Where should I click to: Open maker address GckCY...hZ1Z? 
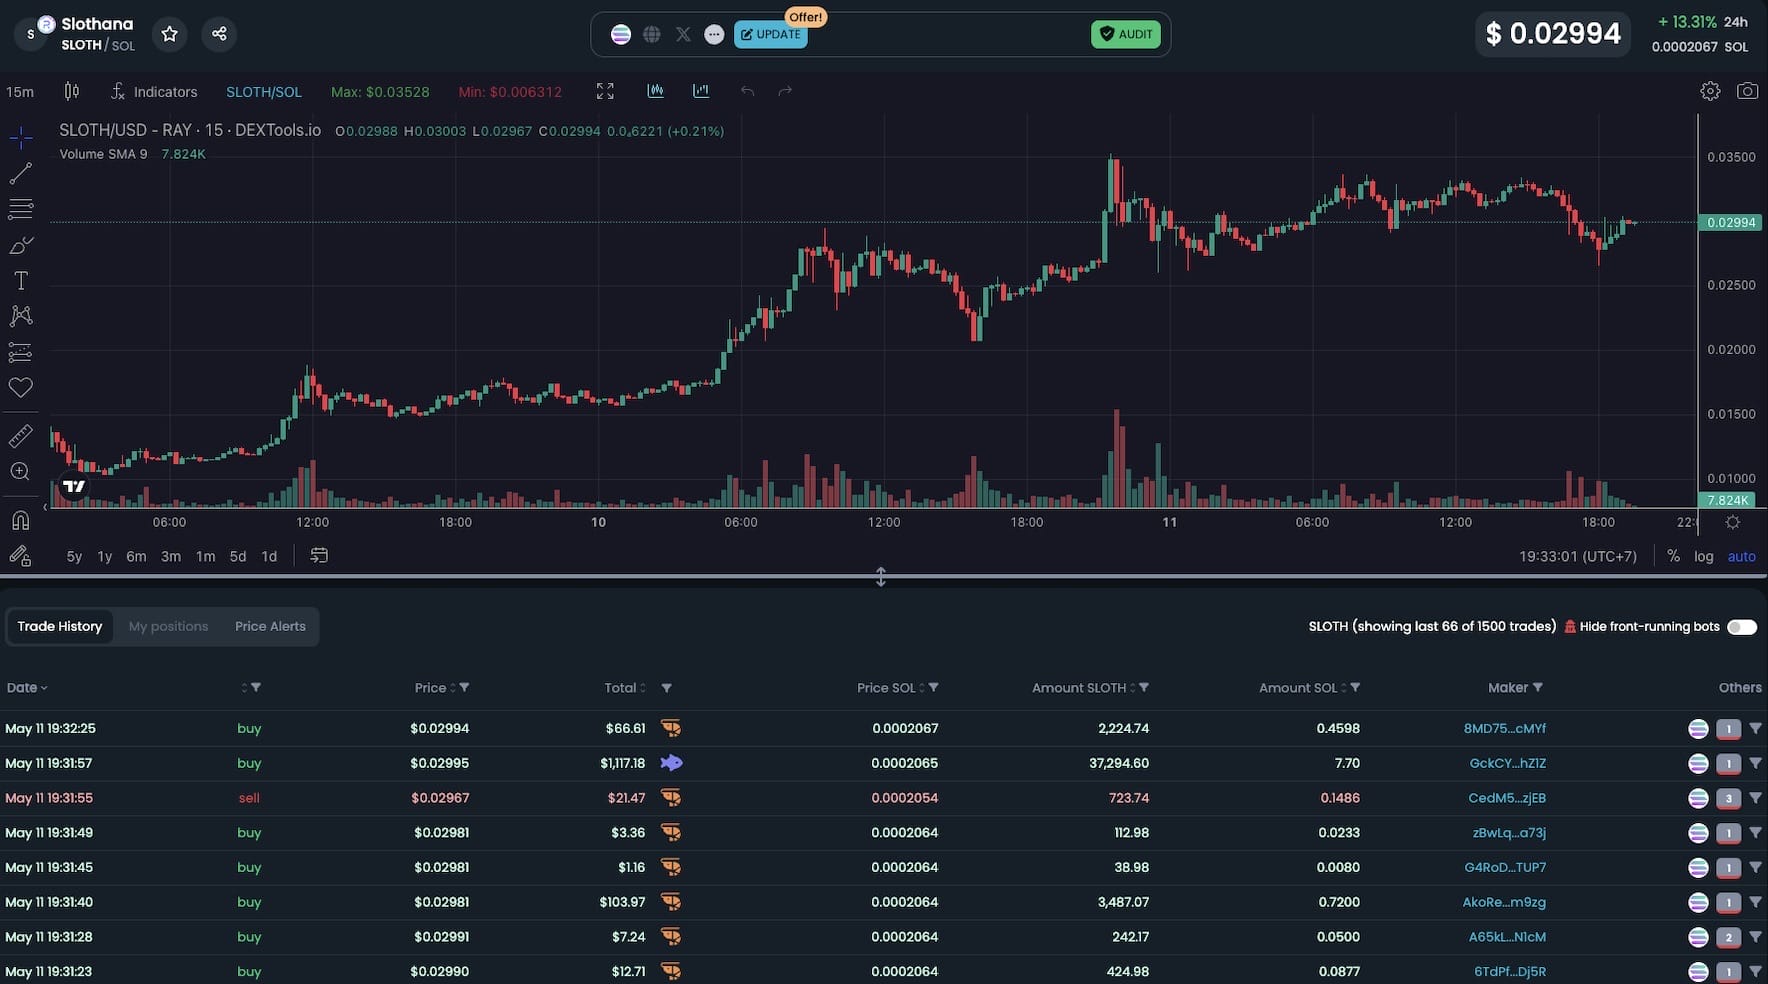coord(1507,764)
